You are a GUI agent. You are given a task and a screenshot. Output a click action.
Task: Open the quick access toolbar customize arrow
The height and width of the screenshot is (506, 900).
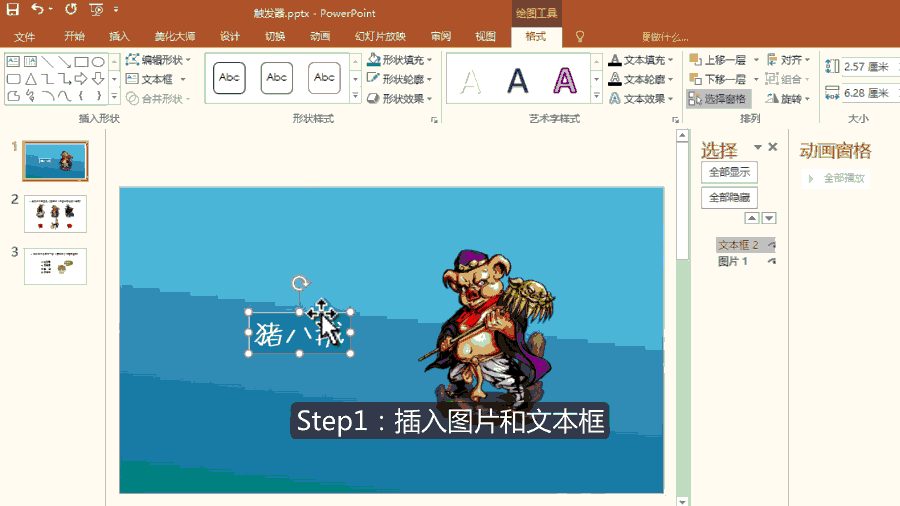click(x=116, y=9)
